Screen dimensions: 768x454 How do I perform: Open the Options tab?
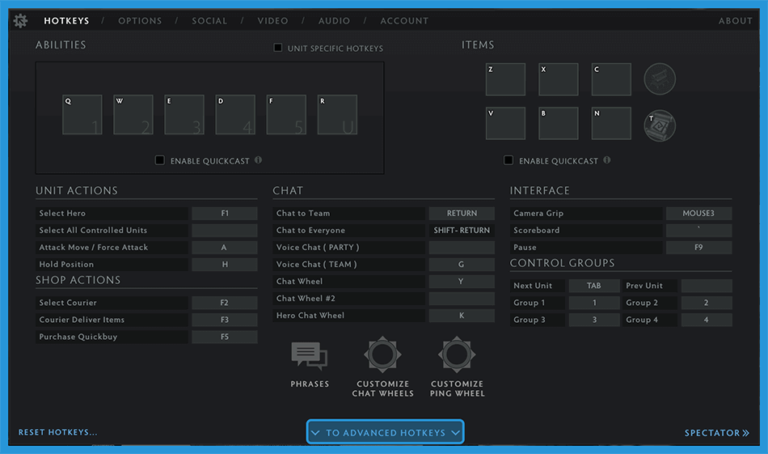(140, 21)
